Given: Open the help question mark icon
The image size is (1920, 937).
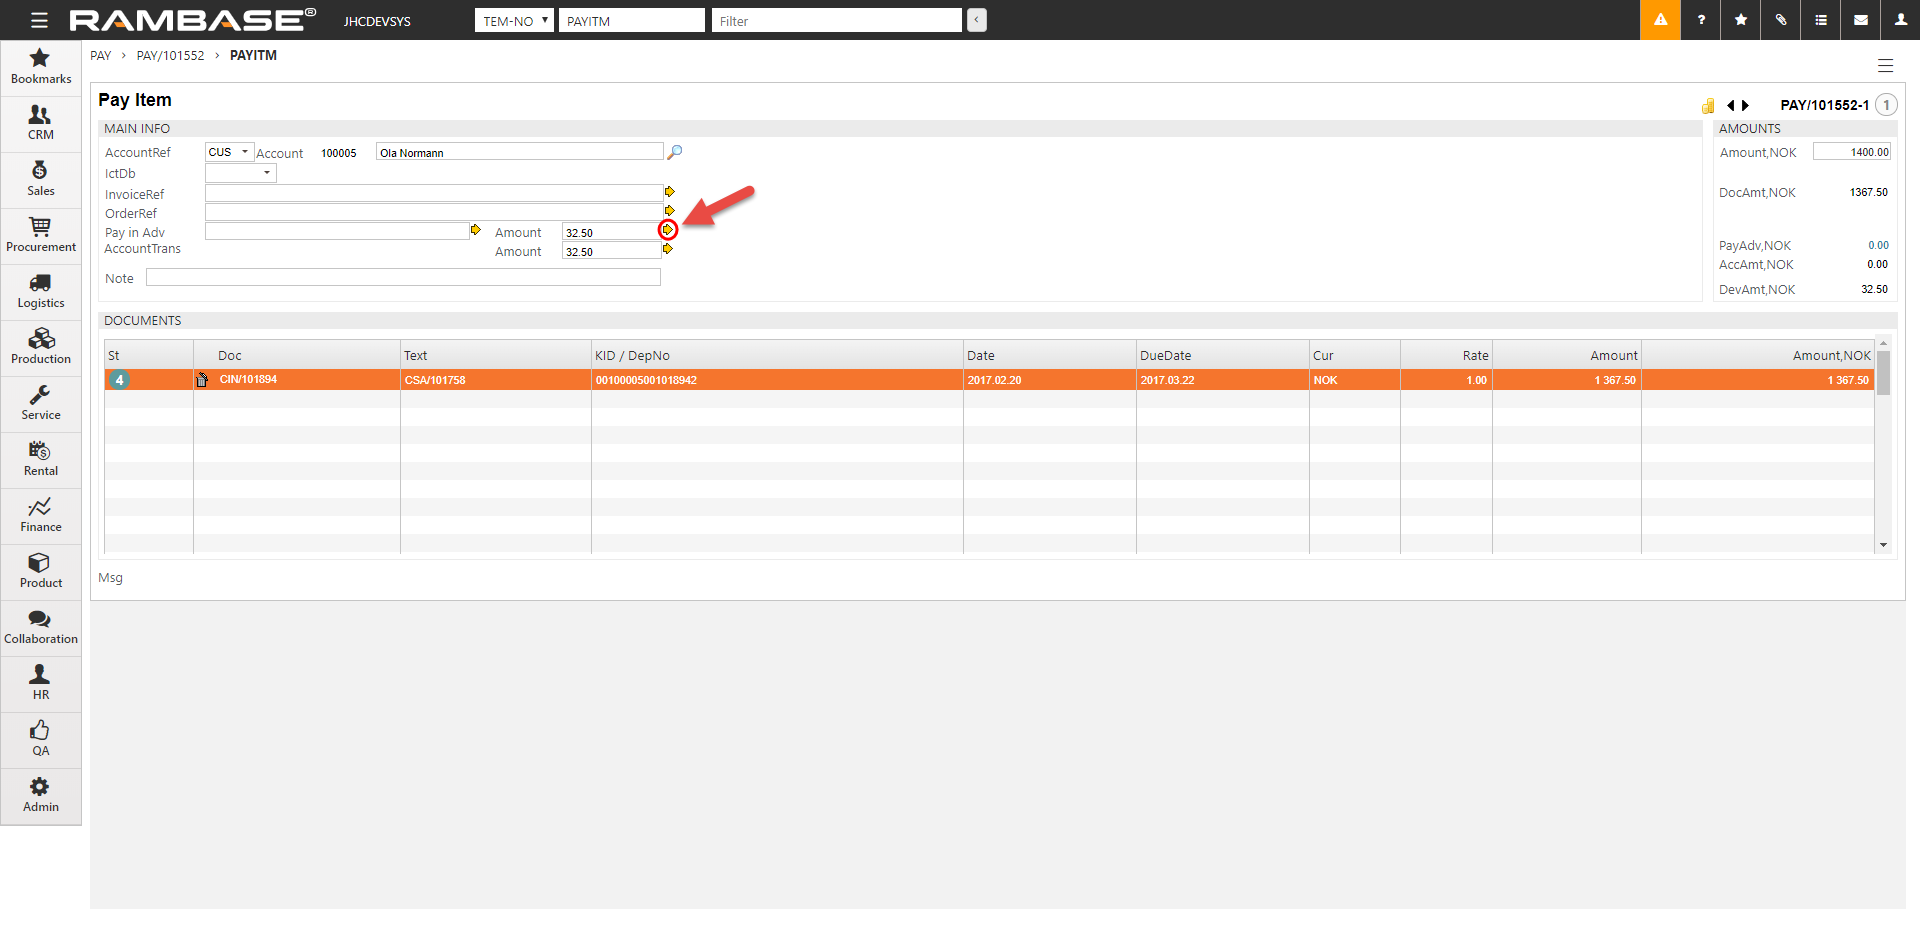Looking at the screenshot, I should [x=1701, y=20].
